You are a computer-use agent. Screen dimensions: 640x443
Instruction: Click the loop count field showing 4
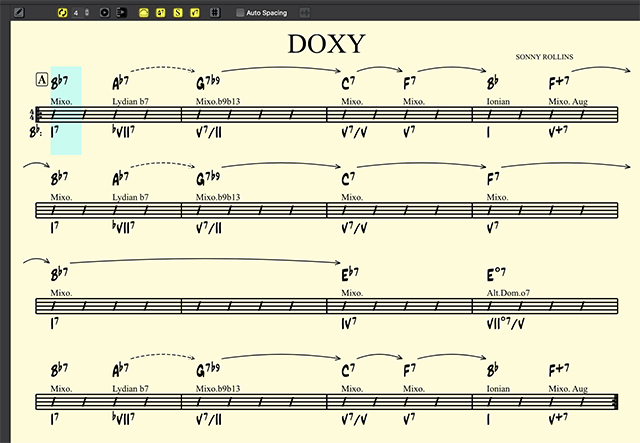coord(77,13)
